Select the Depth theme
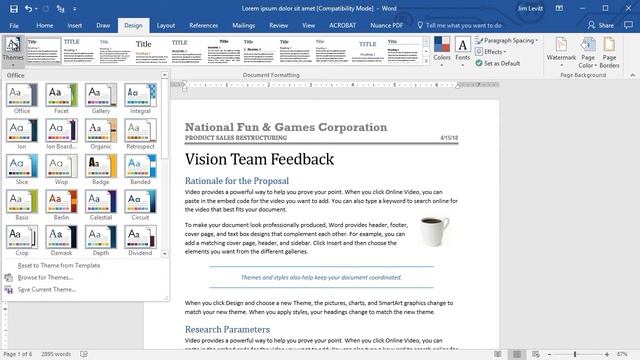Viewport: 640px width, 360px height. click(101, 240)
